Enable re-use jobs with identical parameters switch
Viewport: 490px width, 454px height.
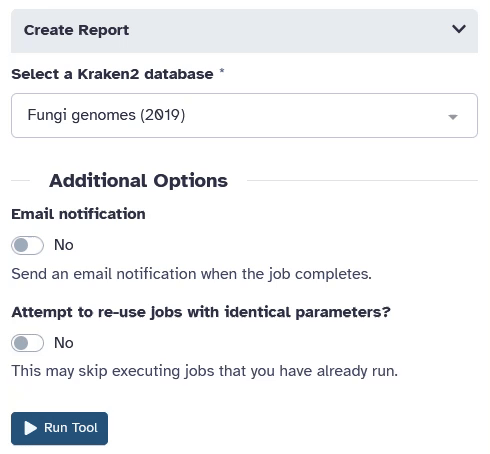(27, 343)
